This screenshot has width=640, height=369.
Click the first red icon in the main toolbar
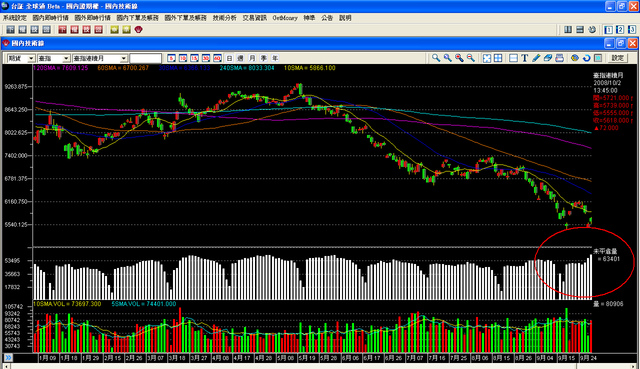pyautogui.click(x=62, y=29)
